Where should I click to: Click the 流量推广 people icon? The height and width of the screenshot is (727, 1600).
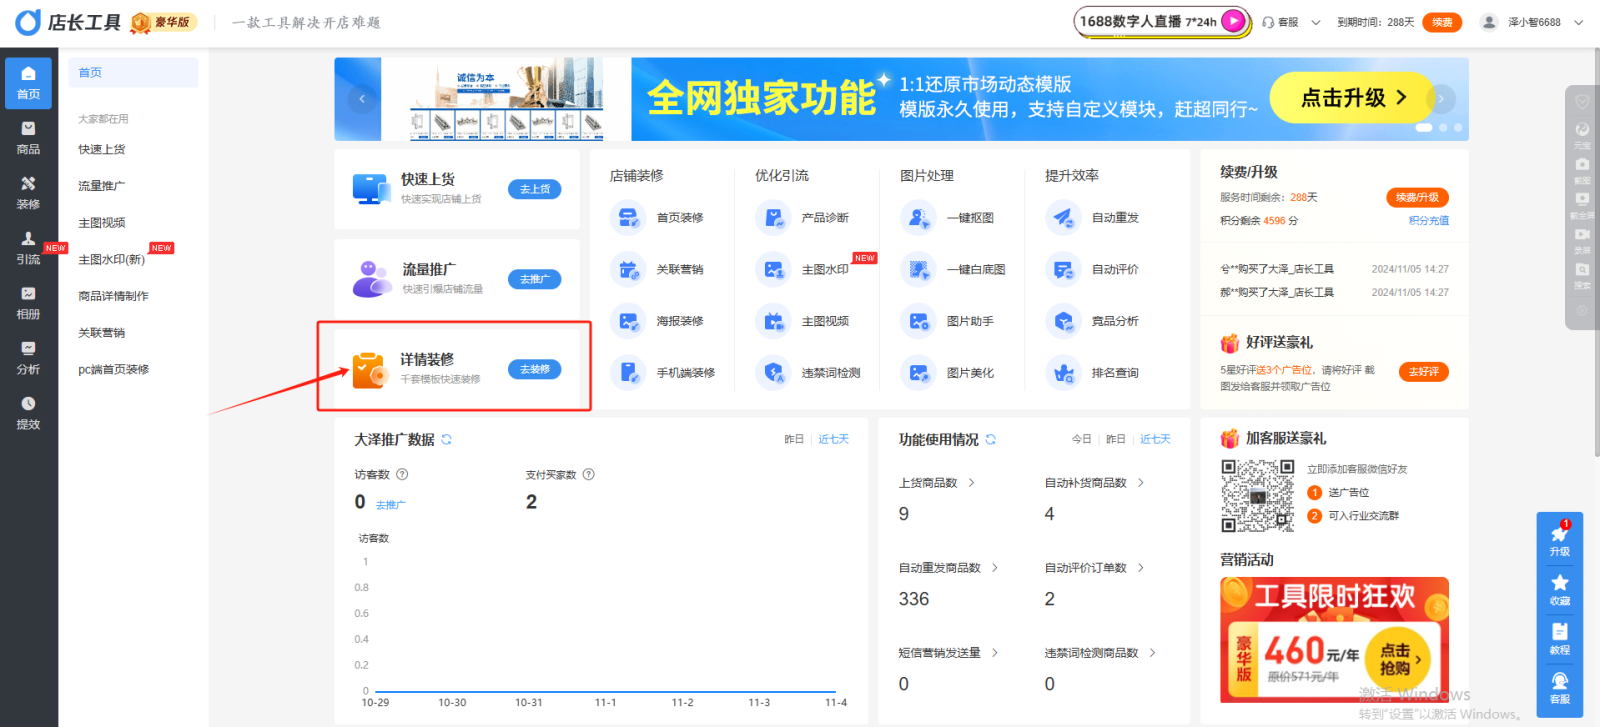tap(372, 279)
